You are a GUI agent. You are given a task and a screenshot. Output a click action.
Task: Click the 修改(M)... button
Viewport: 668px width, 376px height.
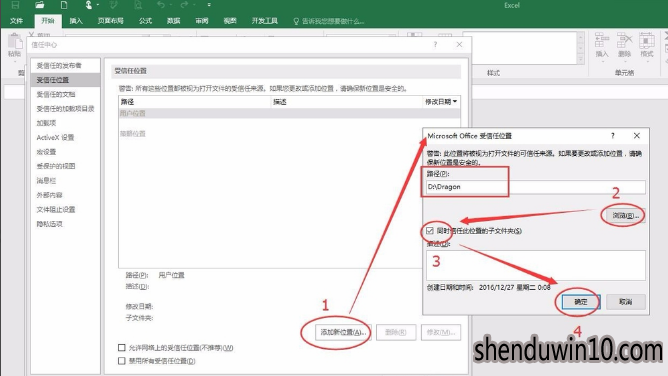[441, 332]
